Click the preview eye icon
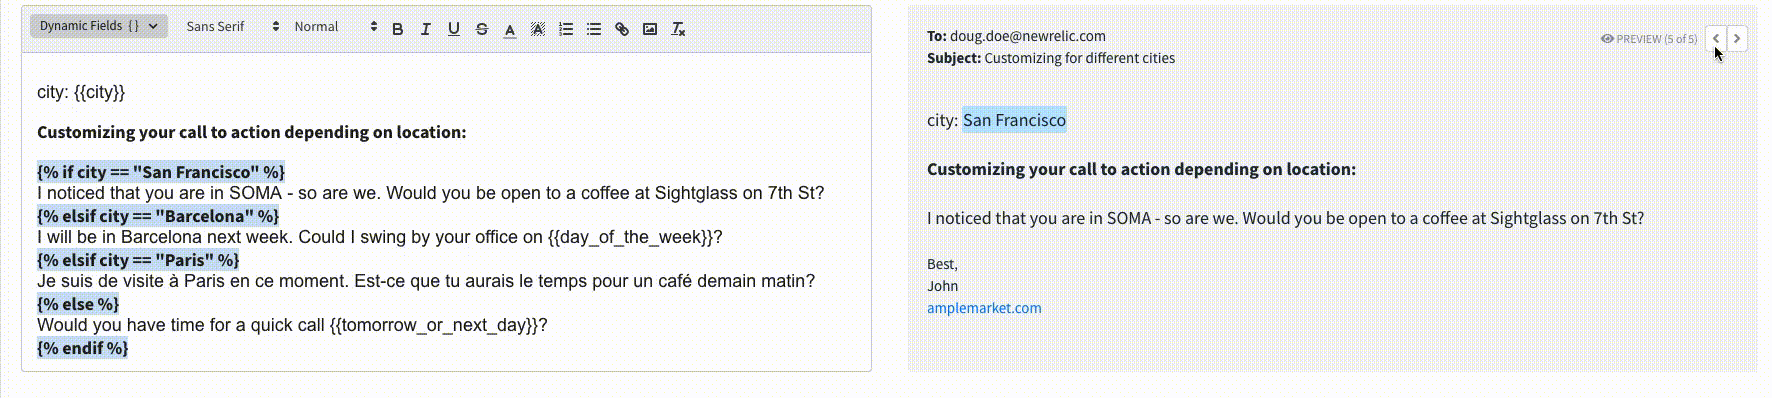Image resolution: width=1772 pixels, height=398 pixels. click(x=1607, y=39)
